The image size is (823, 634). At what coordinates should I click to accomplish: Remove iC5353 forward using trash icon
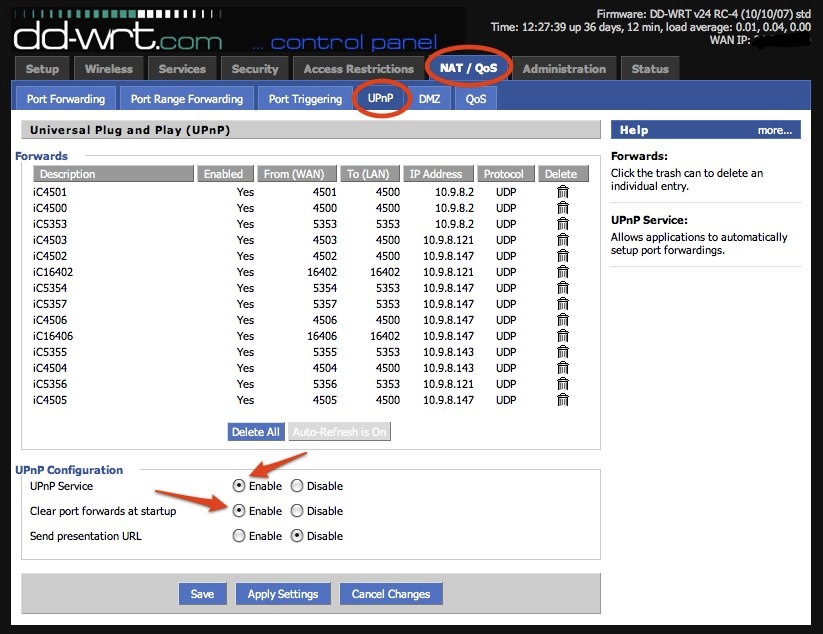pos(563,224)
